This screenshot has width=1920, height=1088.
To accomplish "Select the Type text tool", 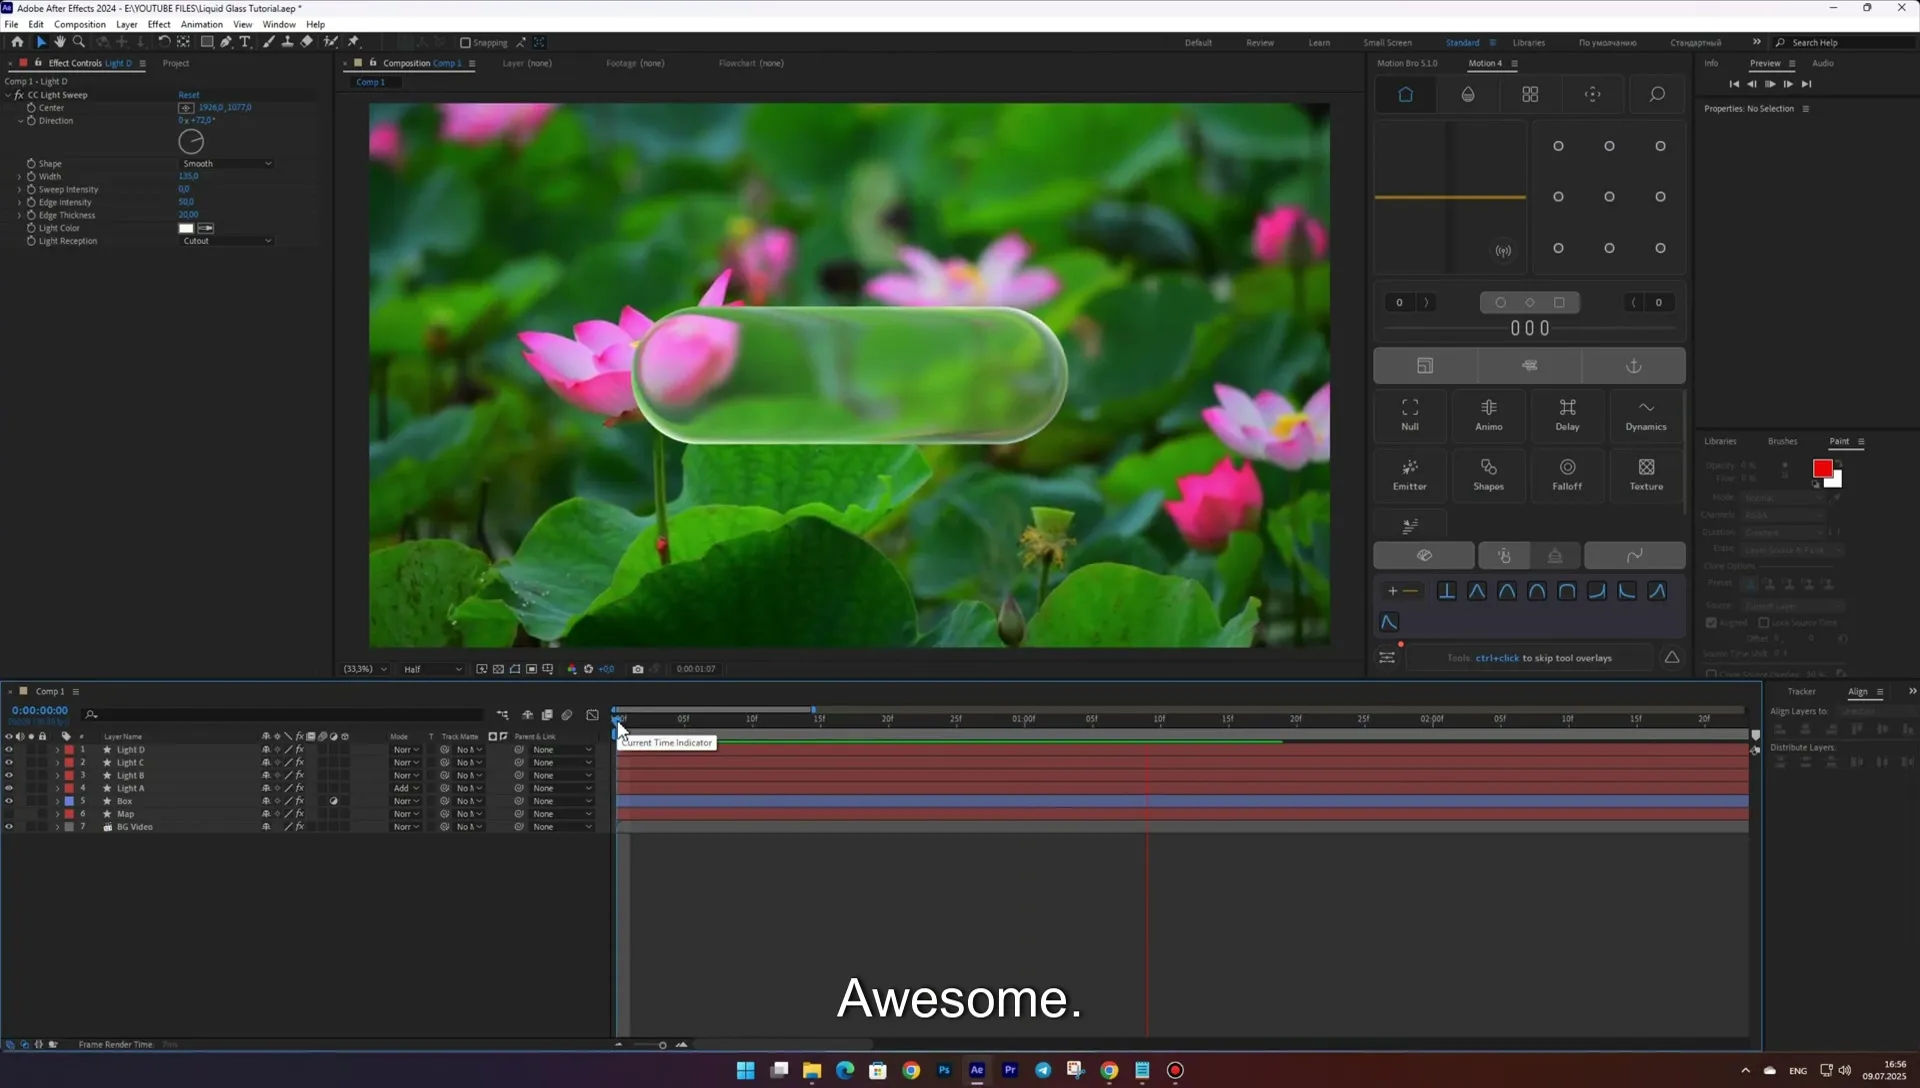I will click(x=245, y=42).
